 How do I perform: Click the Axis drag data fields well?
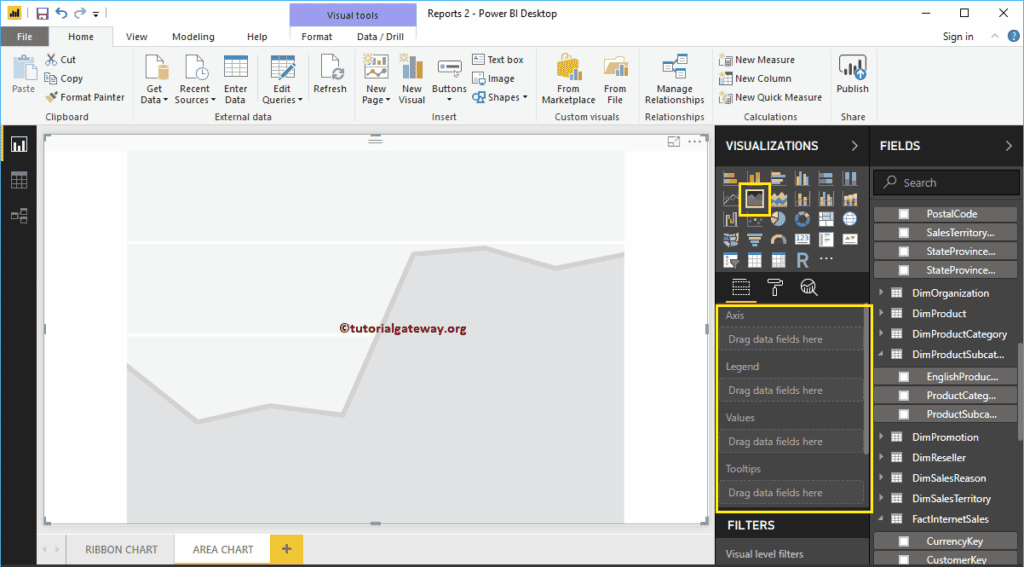tap(792, 339)
